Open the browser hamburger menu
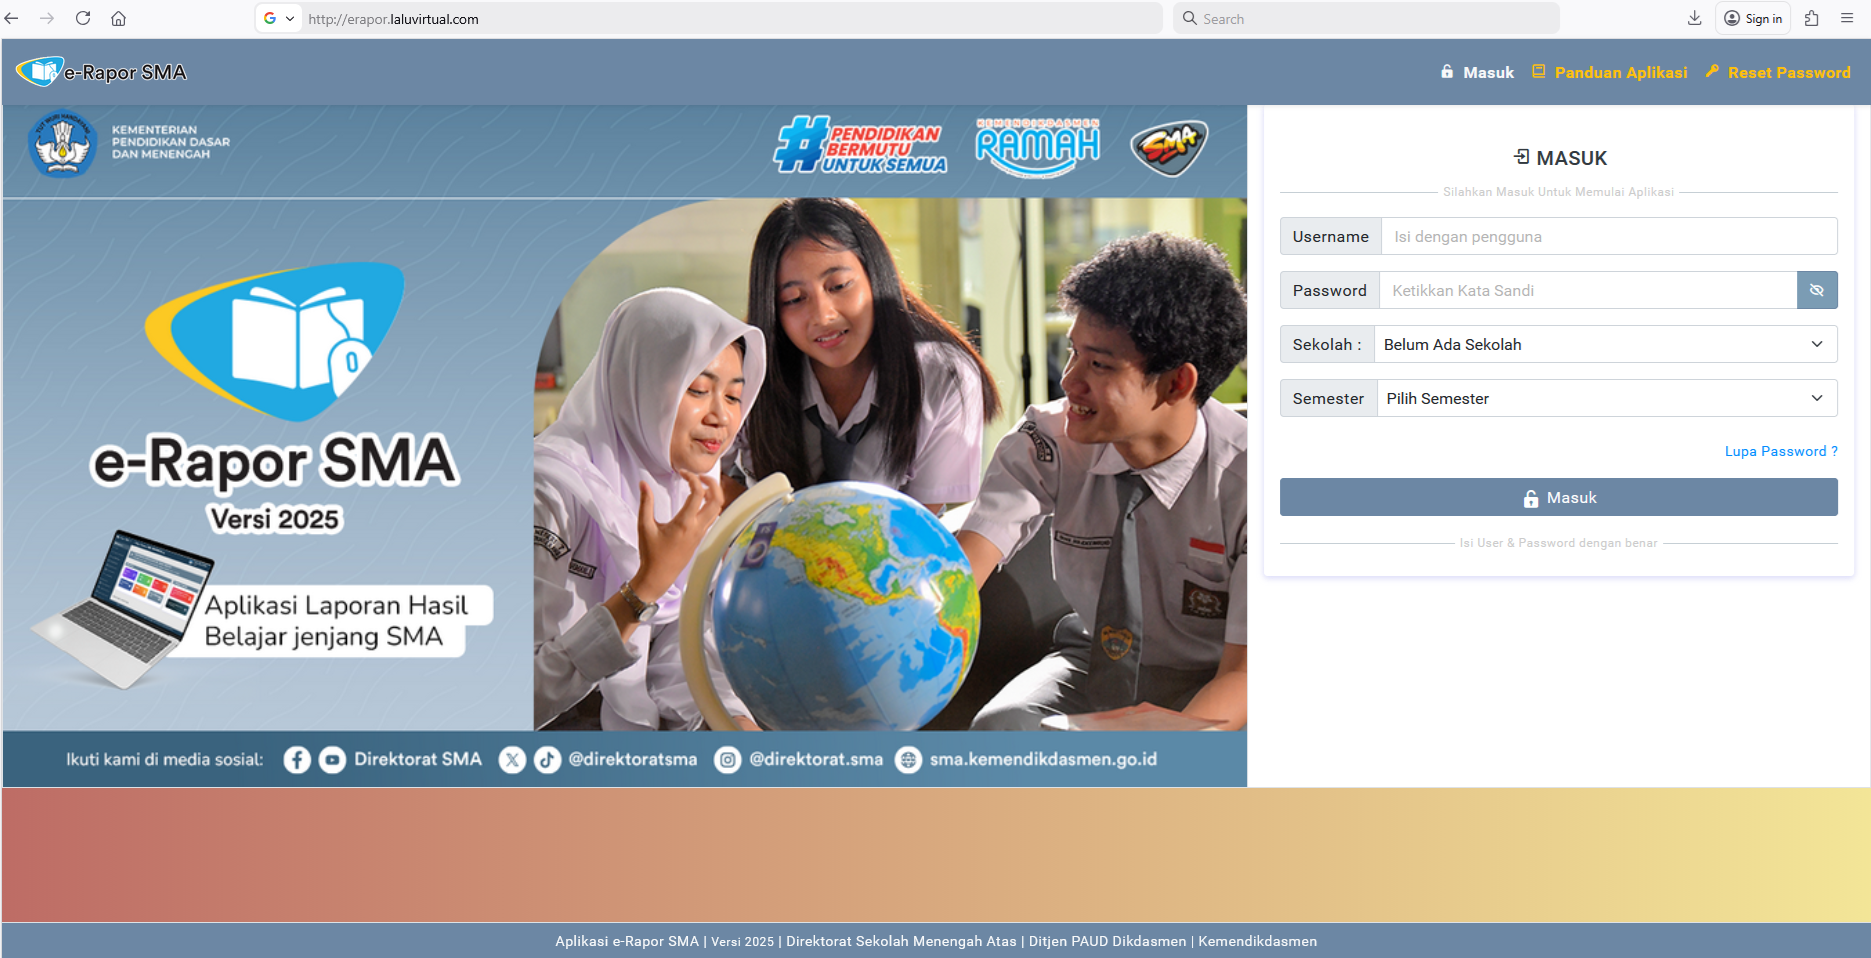The image size is (1871, 958). point(1847,18)
